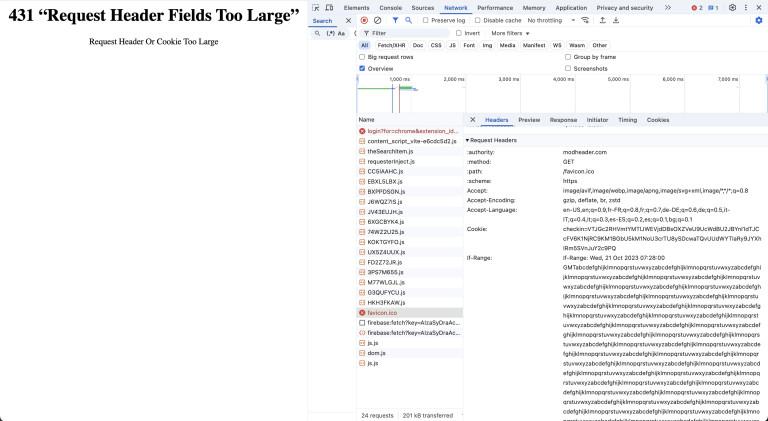The height and width of the screenshot is (421, 768).
Task: Enable Group by frame checkbox
Action: click(568, 57)
